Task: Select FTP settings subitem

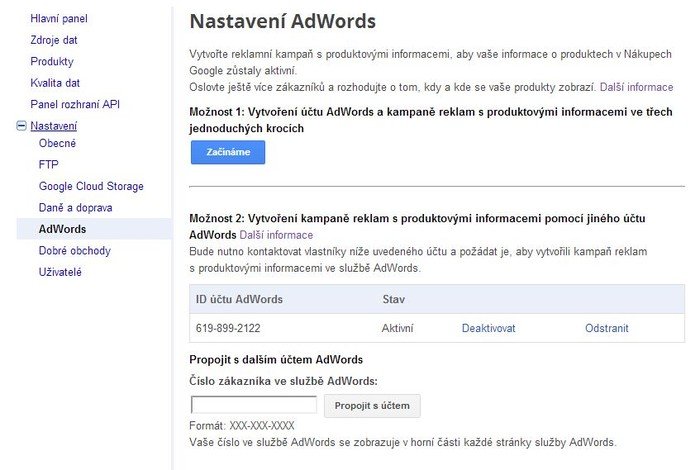Action: [49, 165]
